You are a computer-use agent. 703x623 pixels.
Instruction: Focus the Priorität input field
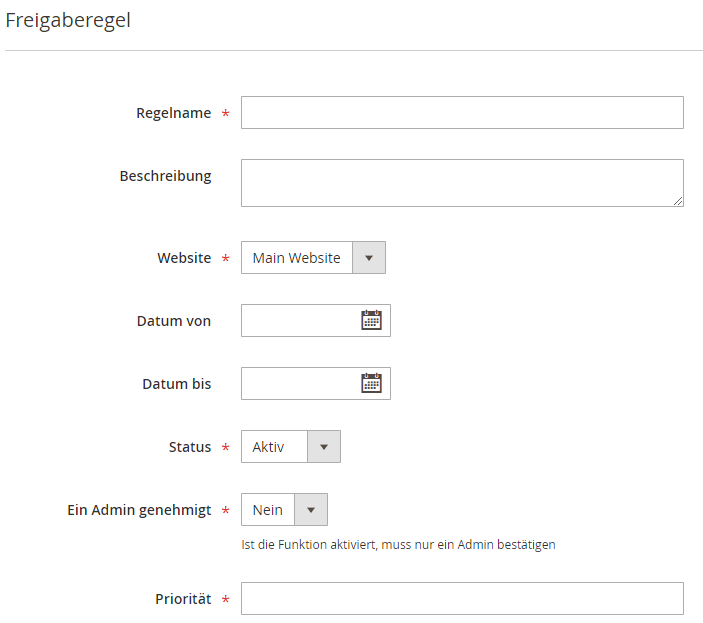(462, 598)
